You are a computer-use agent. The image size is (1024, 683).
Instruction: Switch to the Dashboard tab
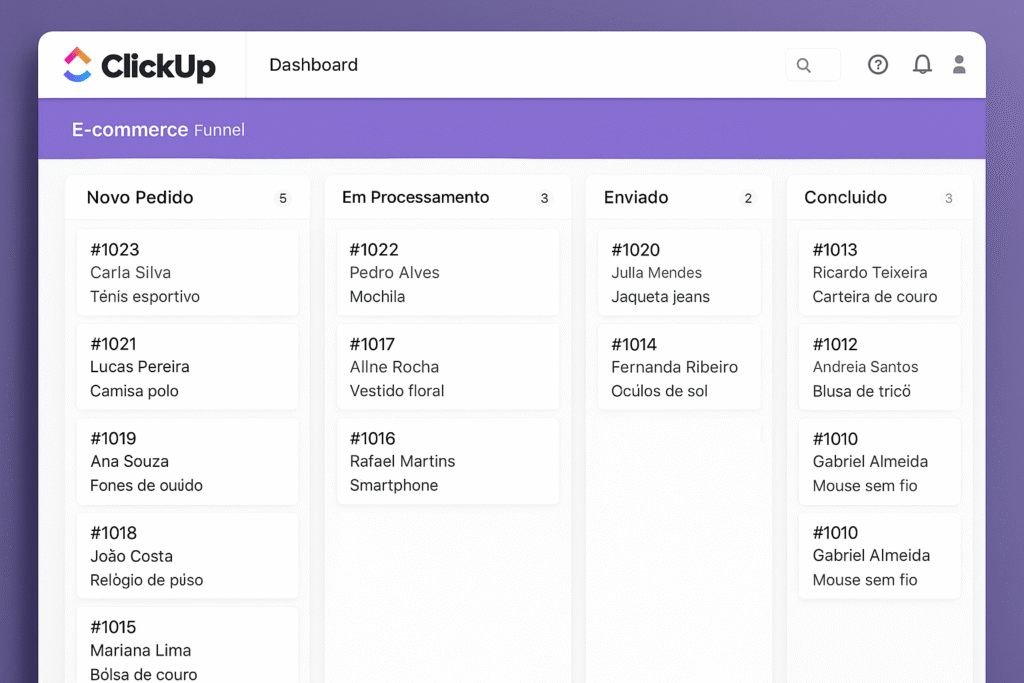click(313, 65)
